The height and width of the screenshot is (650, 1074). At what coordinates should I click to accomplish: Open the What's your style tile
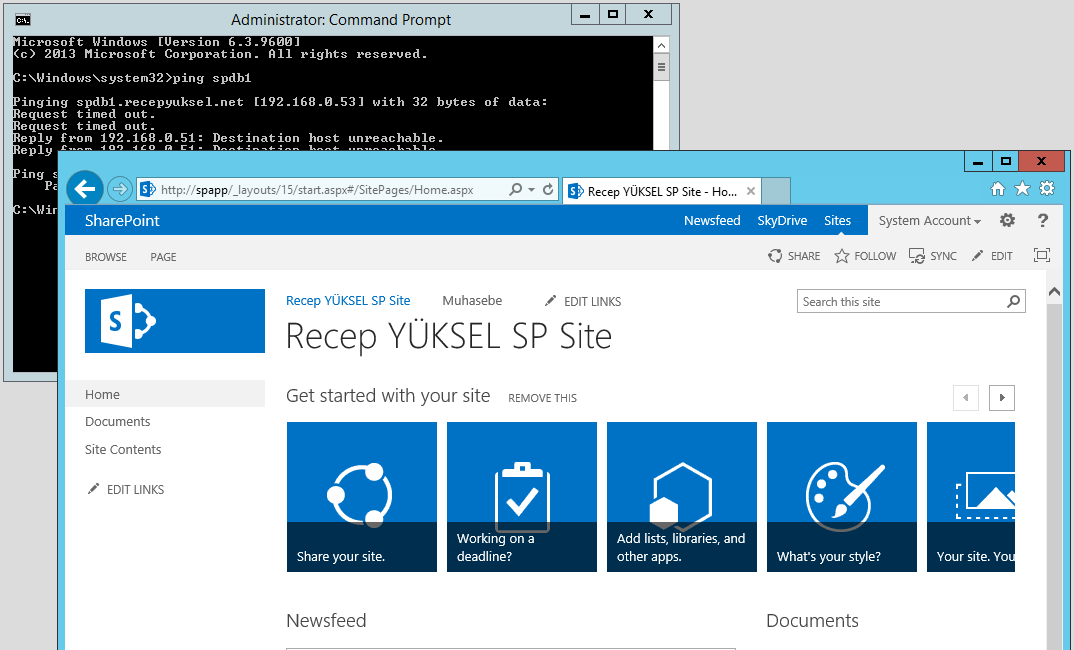coord(842,497)
